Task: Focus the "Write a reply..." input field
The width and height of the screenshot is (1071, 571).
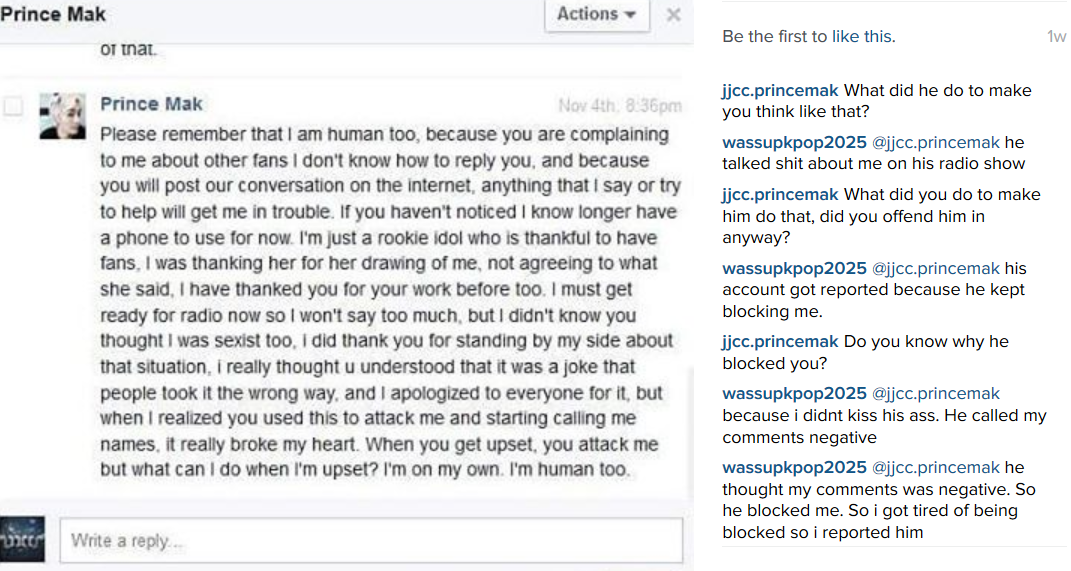Action: click(x=371, y=541)
